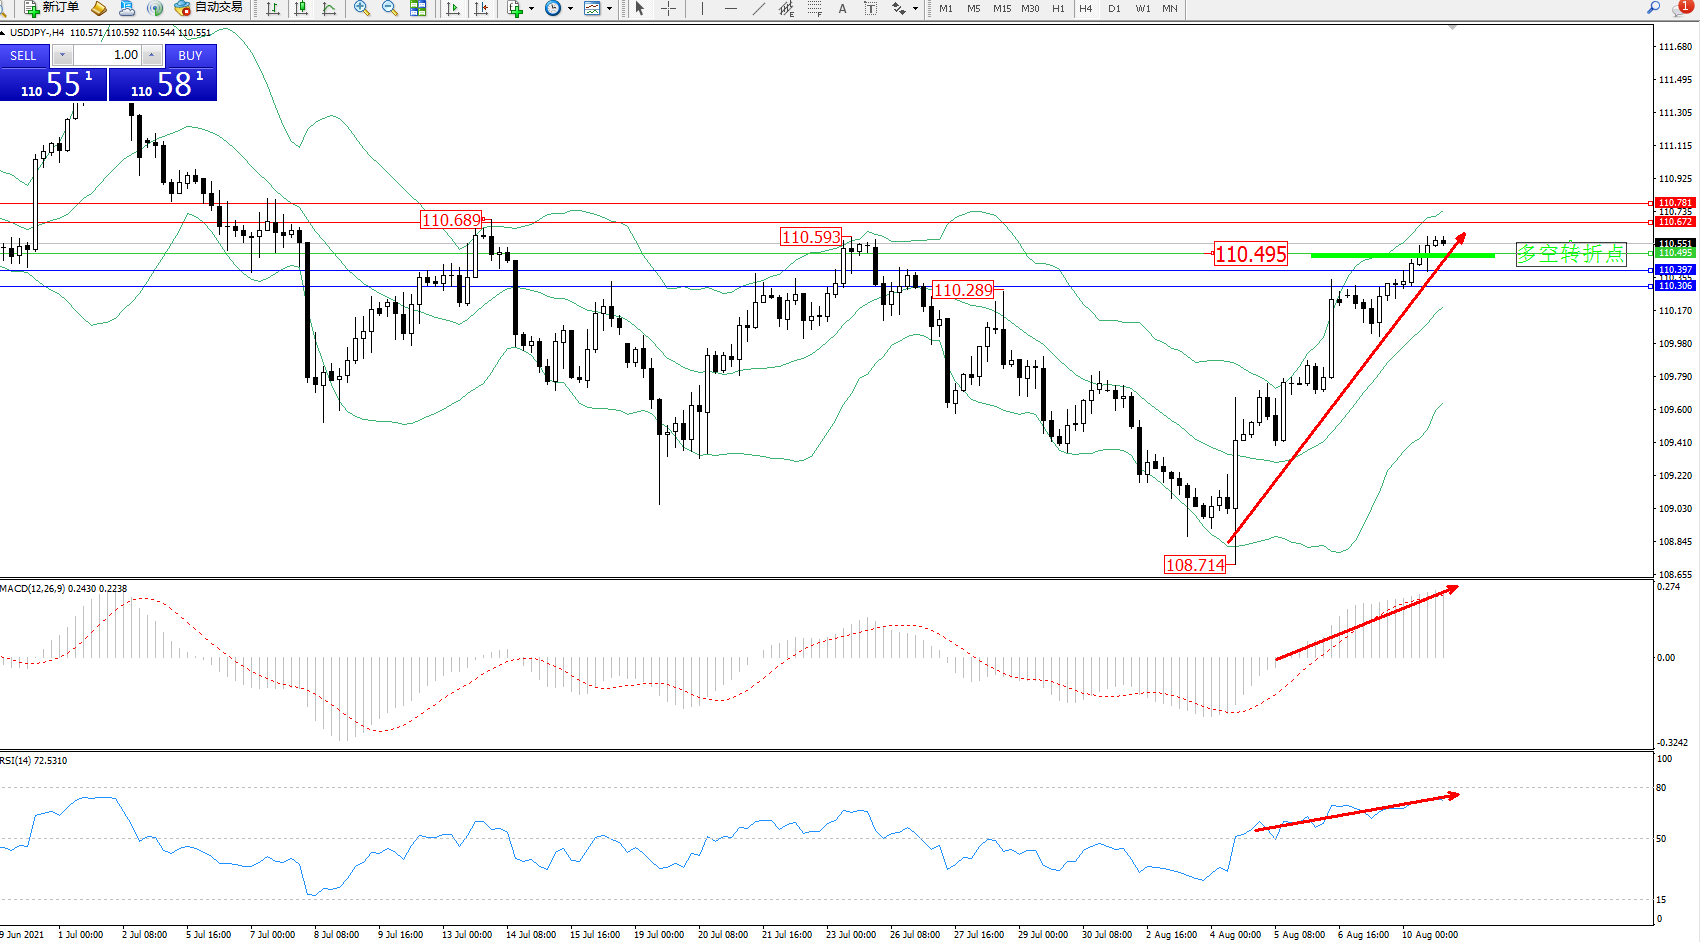Viewport: 1700px width, 942px height.
Task: Click the New Order (新订单) button
Action: click(x=50, y=8)
